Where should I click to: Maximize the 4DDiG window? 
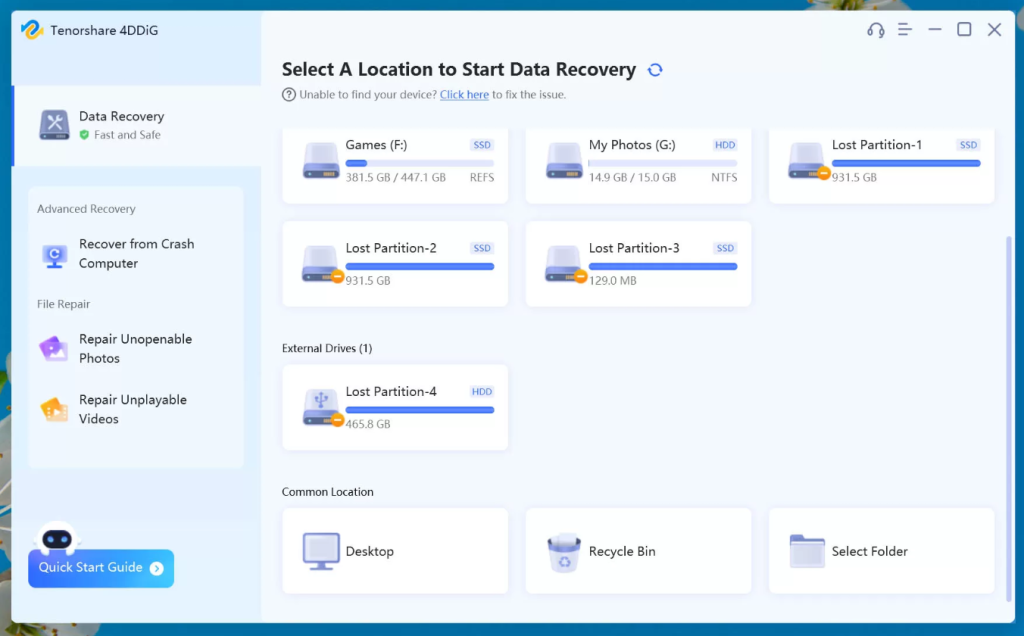coord(964,29)
